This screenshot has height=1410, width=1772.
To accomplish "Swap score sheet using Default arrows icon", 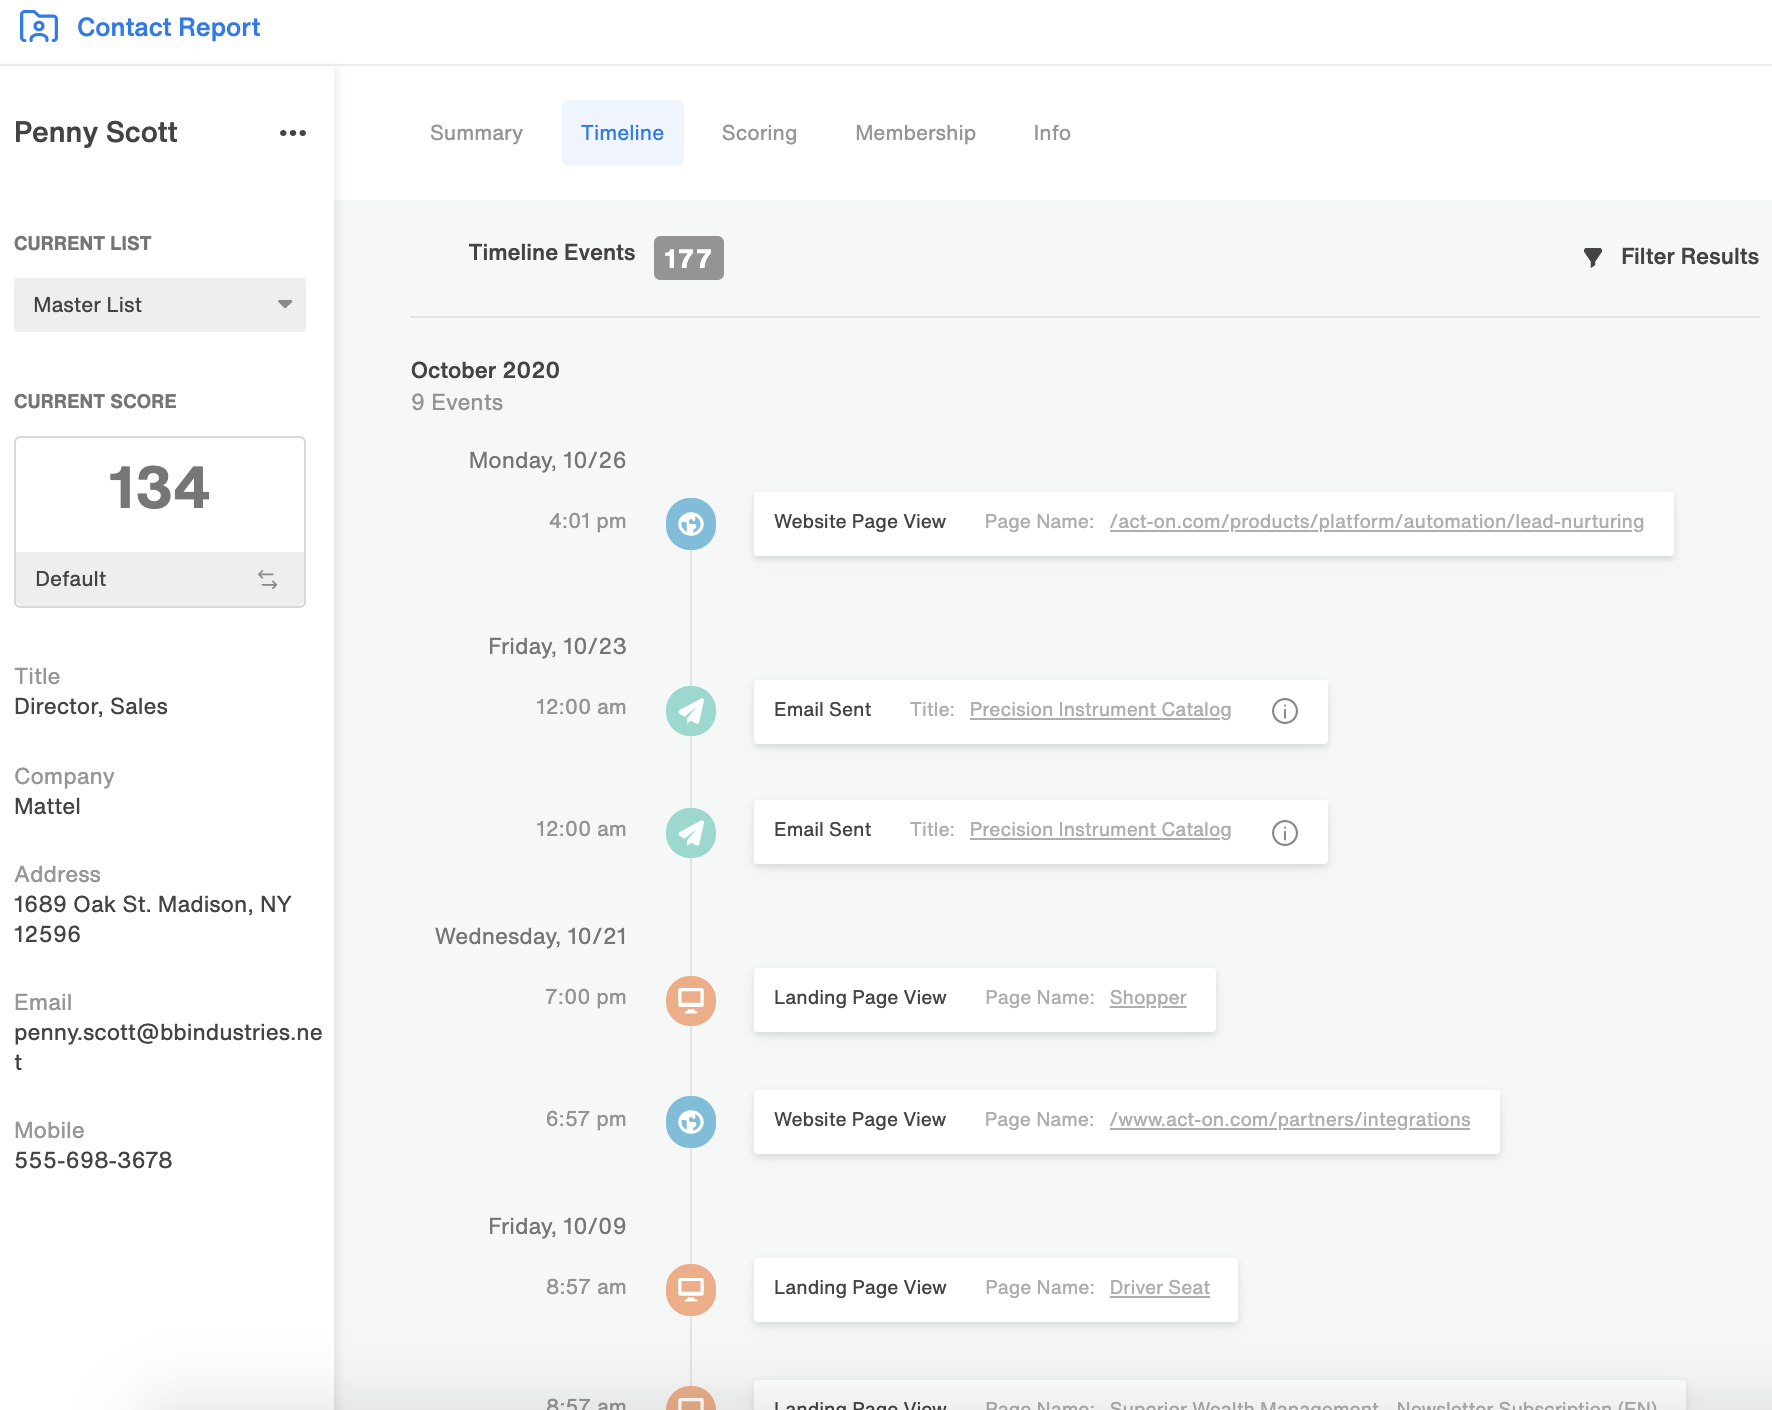I will tap(268, 579).
